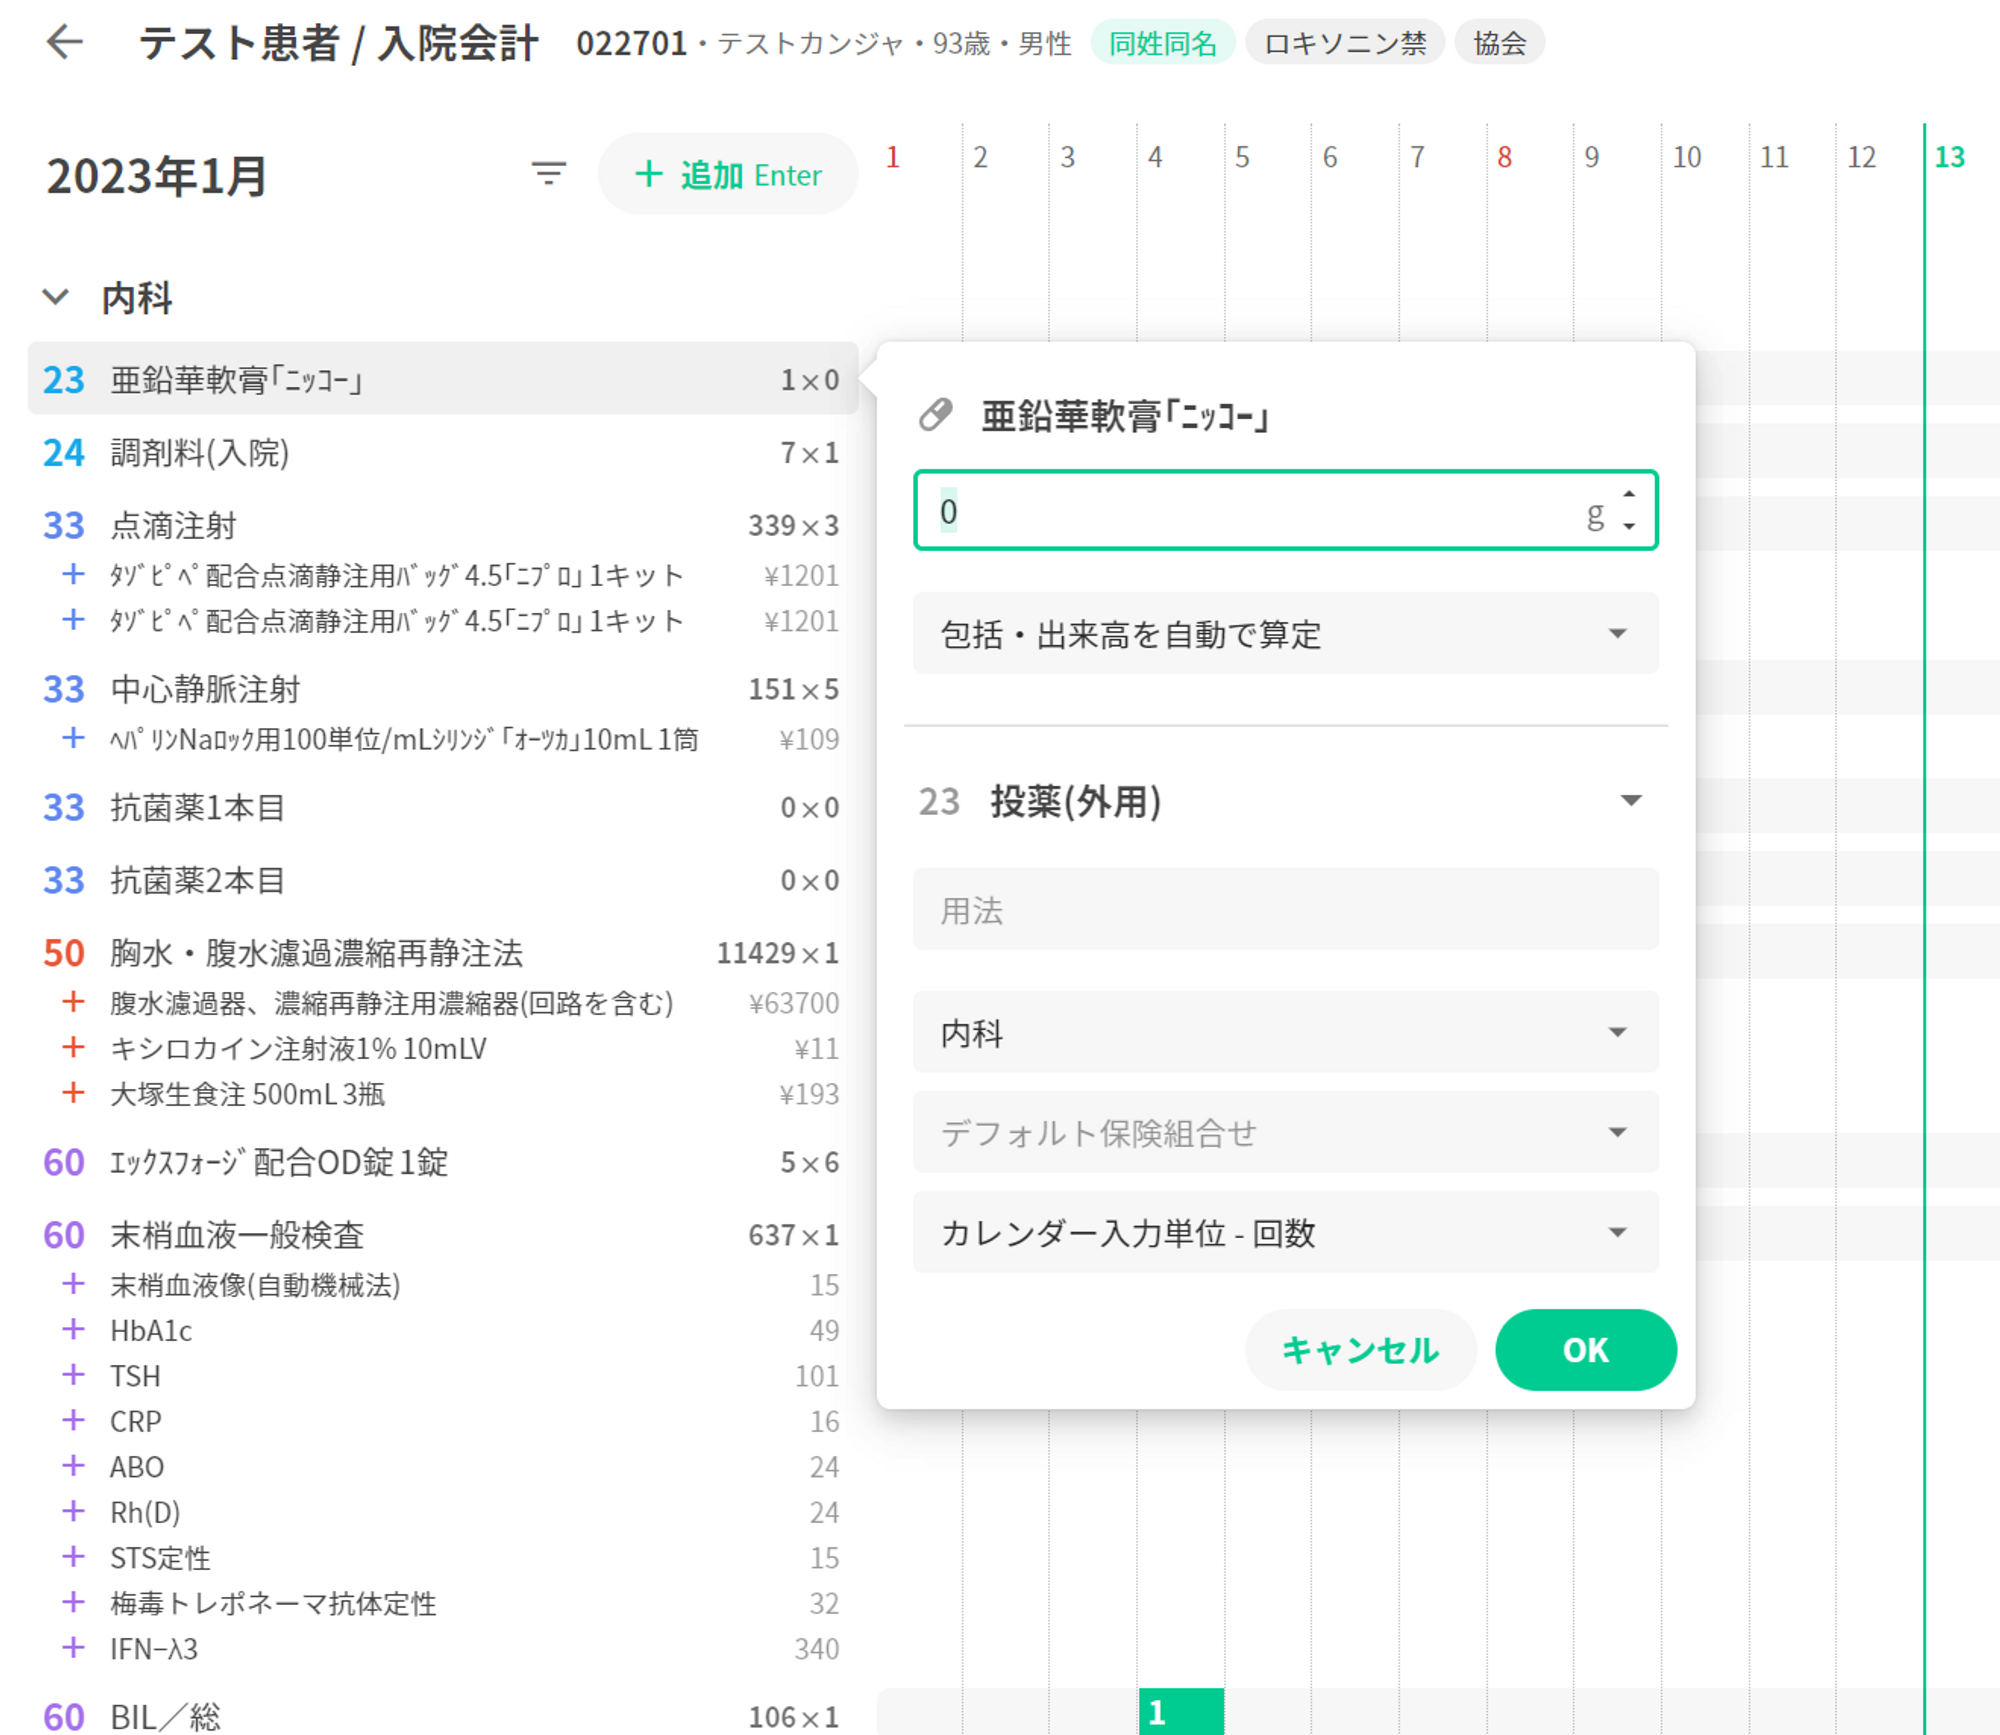Image resolution: width=2000 pixels, height=1735 pixels.
Task: Click plus icon next to ヘパリンNaロック用
Action: tap(73, 738)
